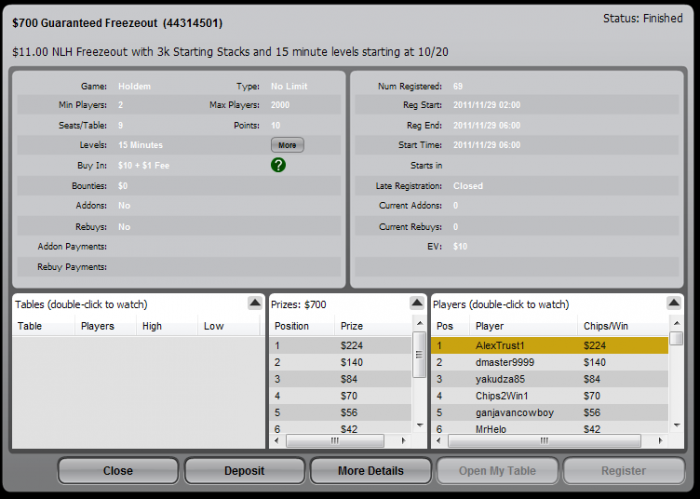The width and height of the screenshot is (700, 499).
Task: Collapse the Prizes panel arrow
Action: (417, 304)
